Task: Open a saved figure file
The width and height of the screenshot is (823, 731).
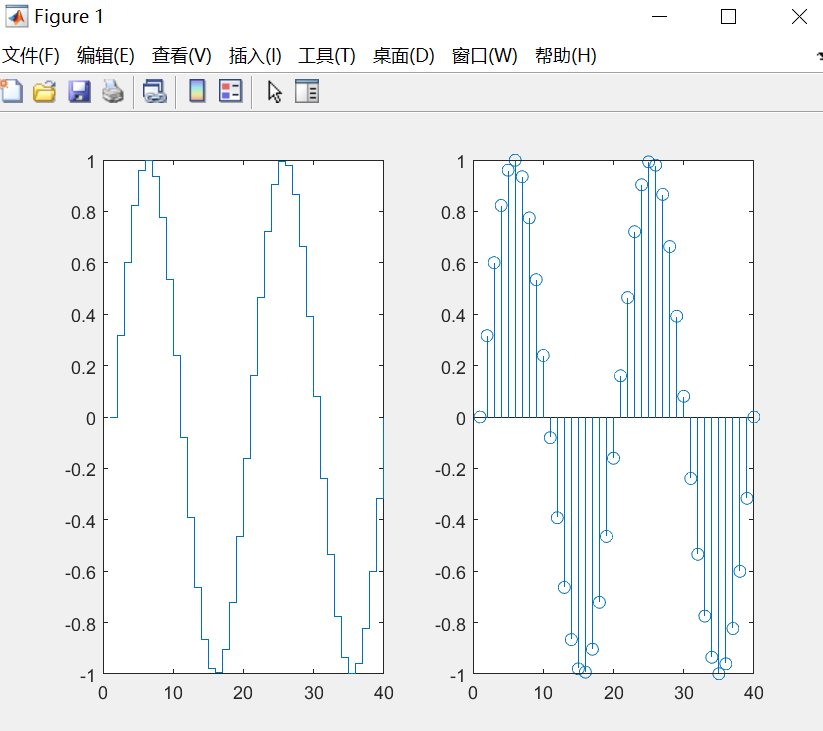Action: click(x=45, y=91)
